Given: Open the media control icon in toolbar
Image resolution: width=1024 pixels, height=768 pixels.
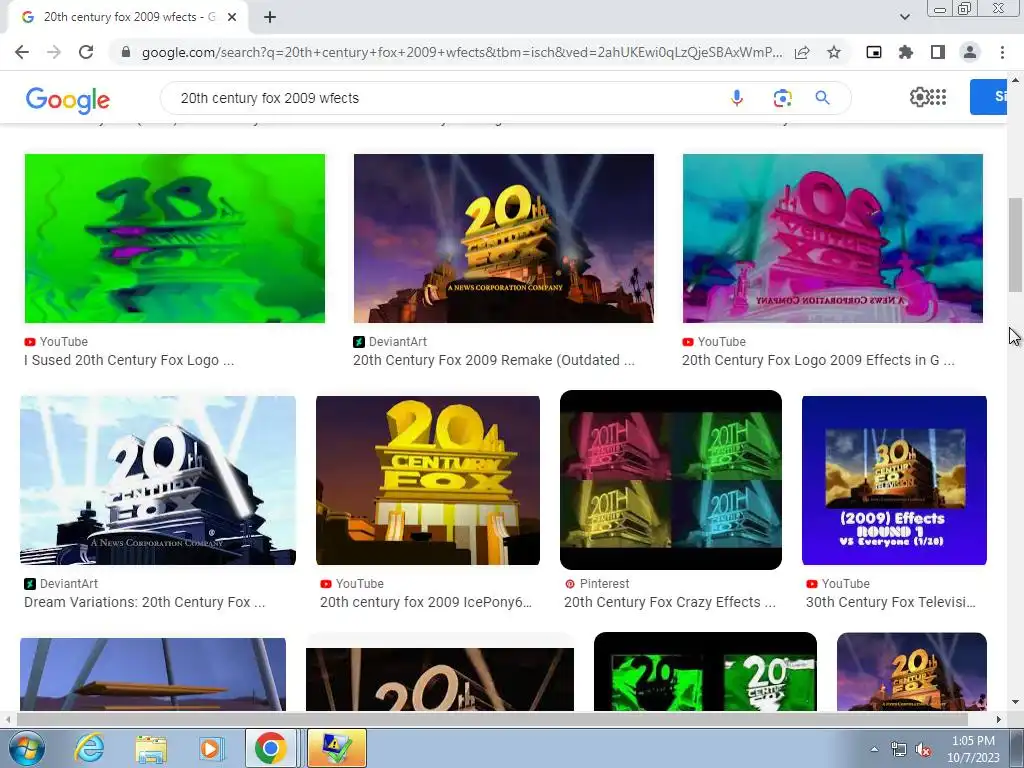Looking at the screenshot, I should click(x=874, y=52).
